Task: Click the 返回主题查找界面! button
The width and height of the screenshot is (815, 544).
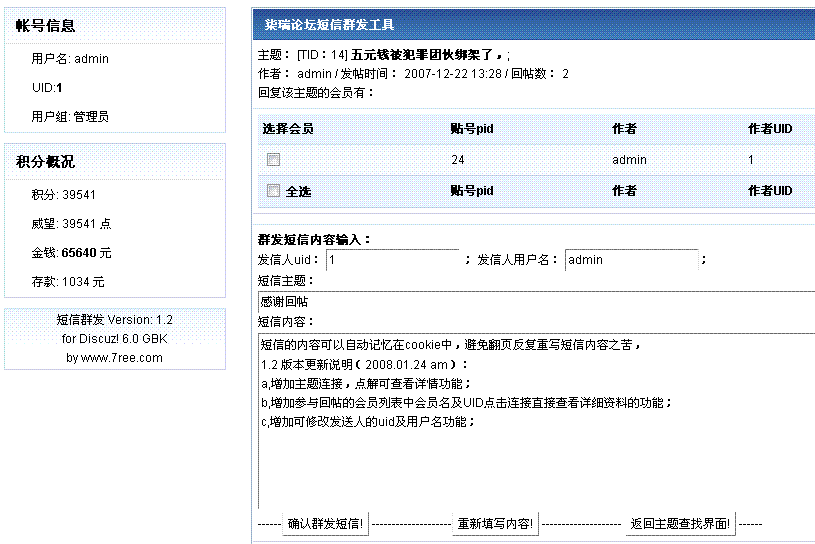Action: [x=680, y=524]
